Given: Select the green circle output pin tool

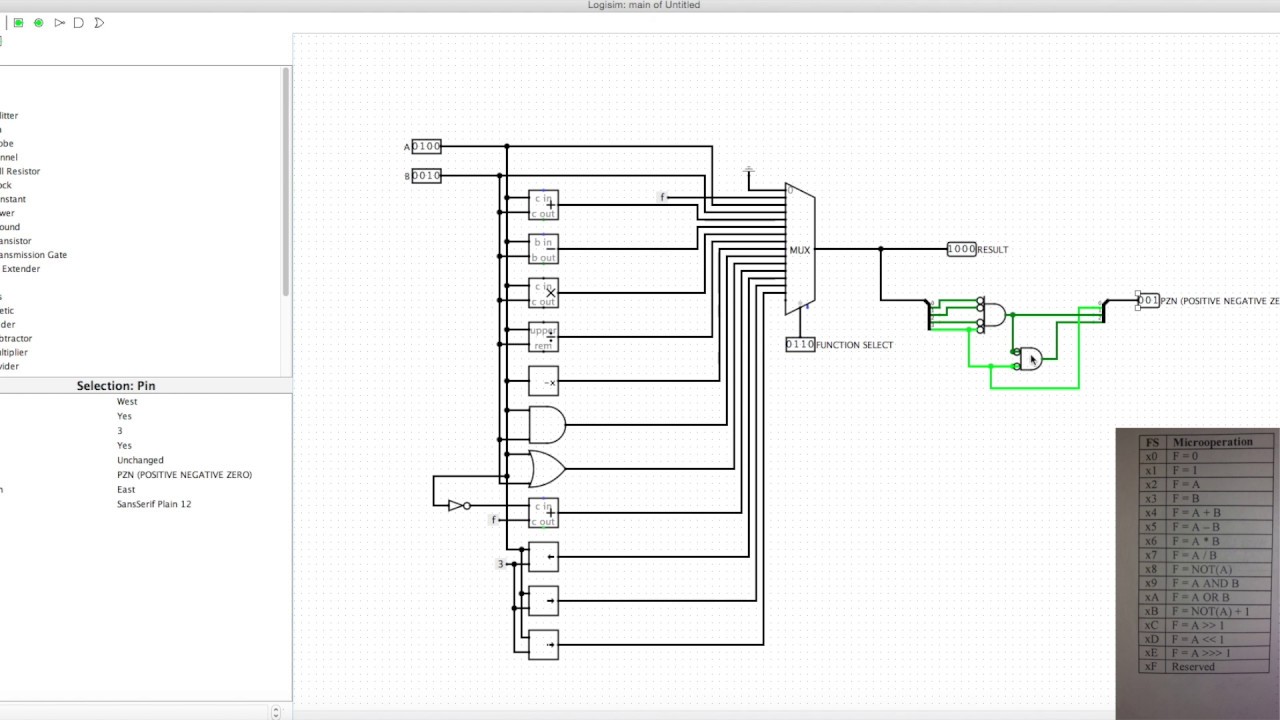Looking at the screenshot, I should click(x=39, y=22).
